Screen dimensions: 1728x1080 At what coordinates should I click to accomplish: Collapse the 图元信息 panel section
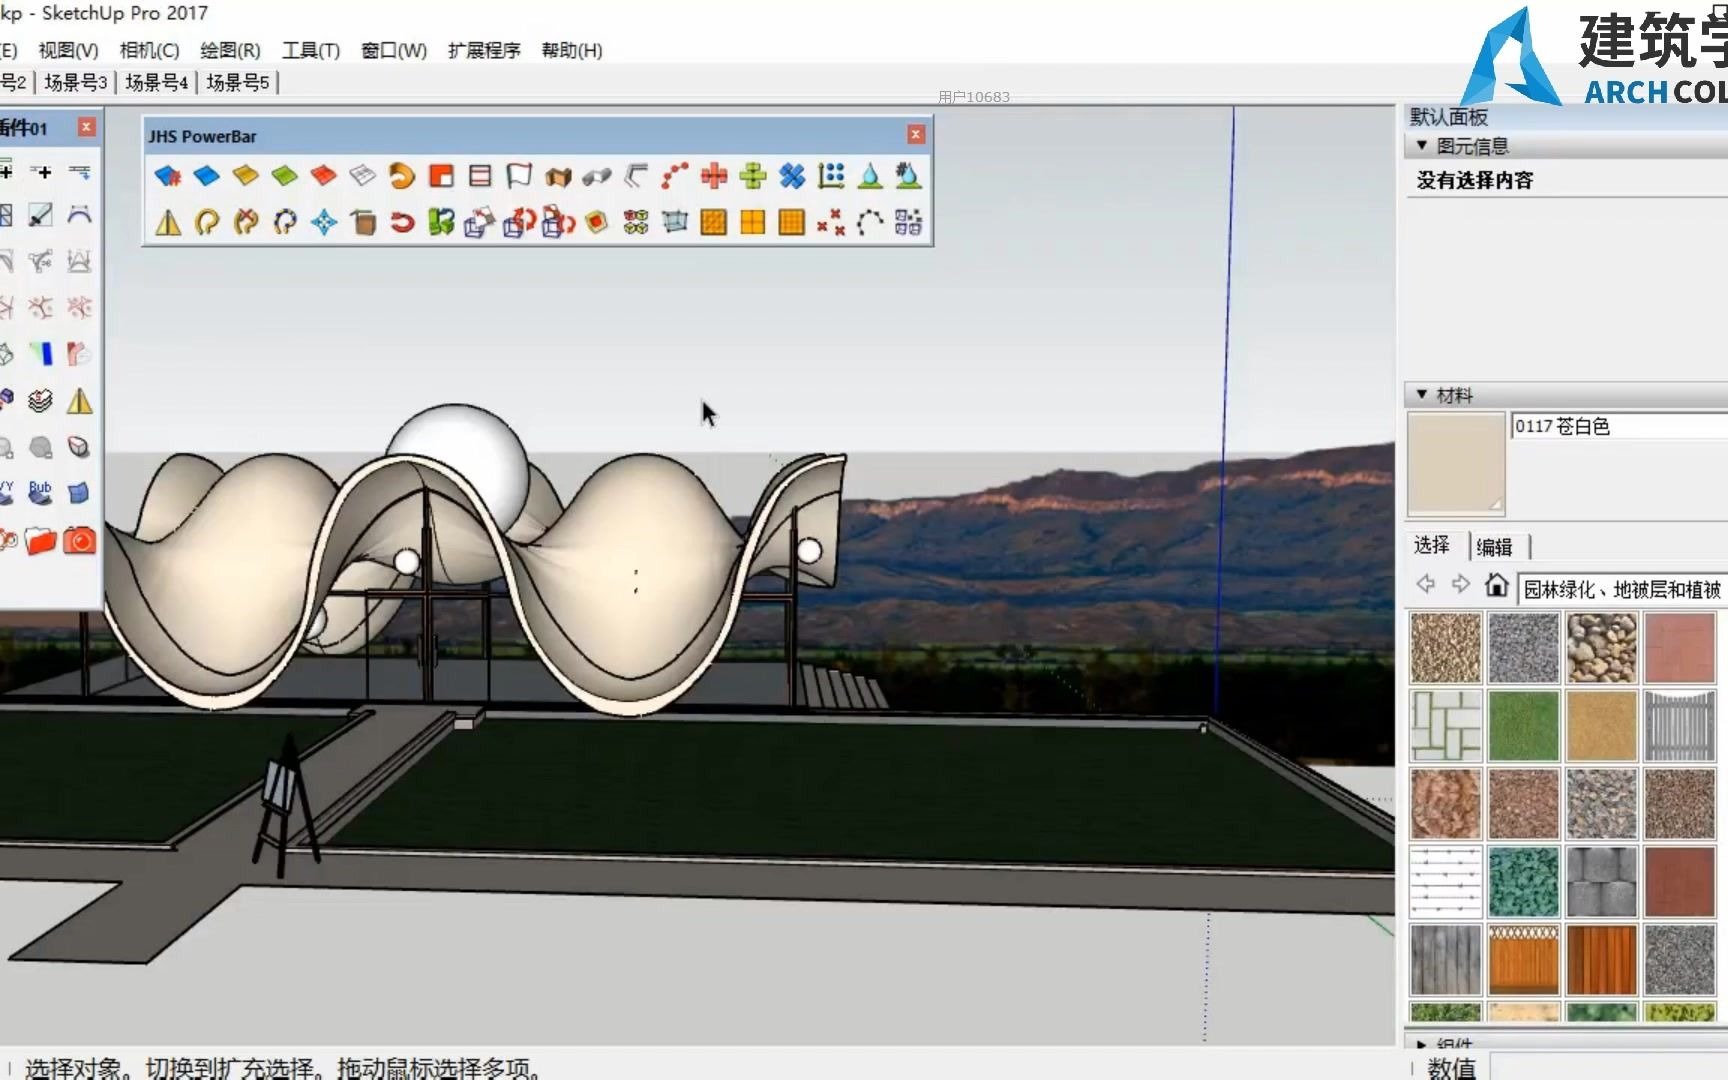tap(1423, 146)
